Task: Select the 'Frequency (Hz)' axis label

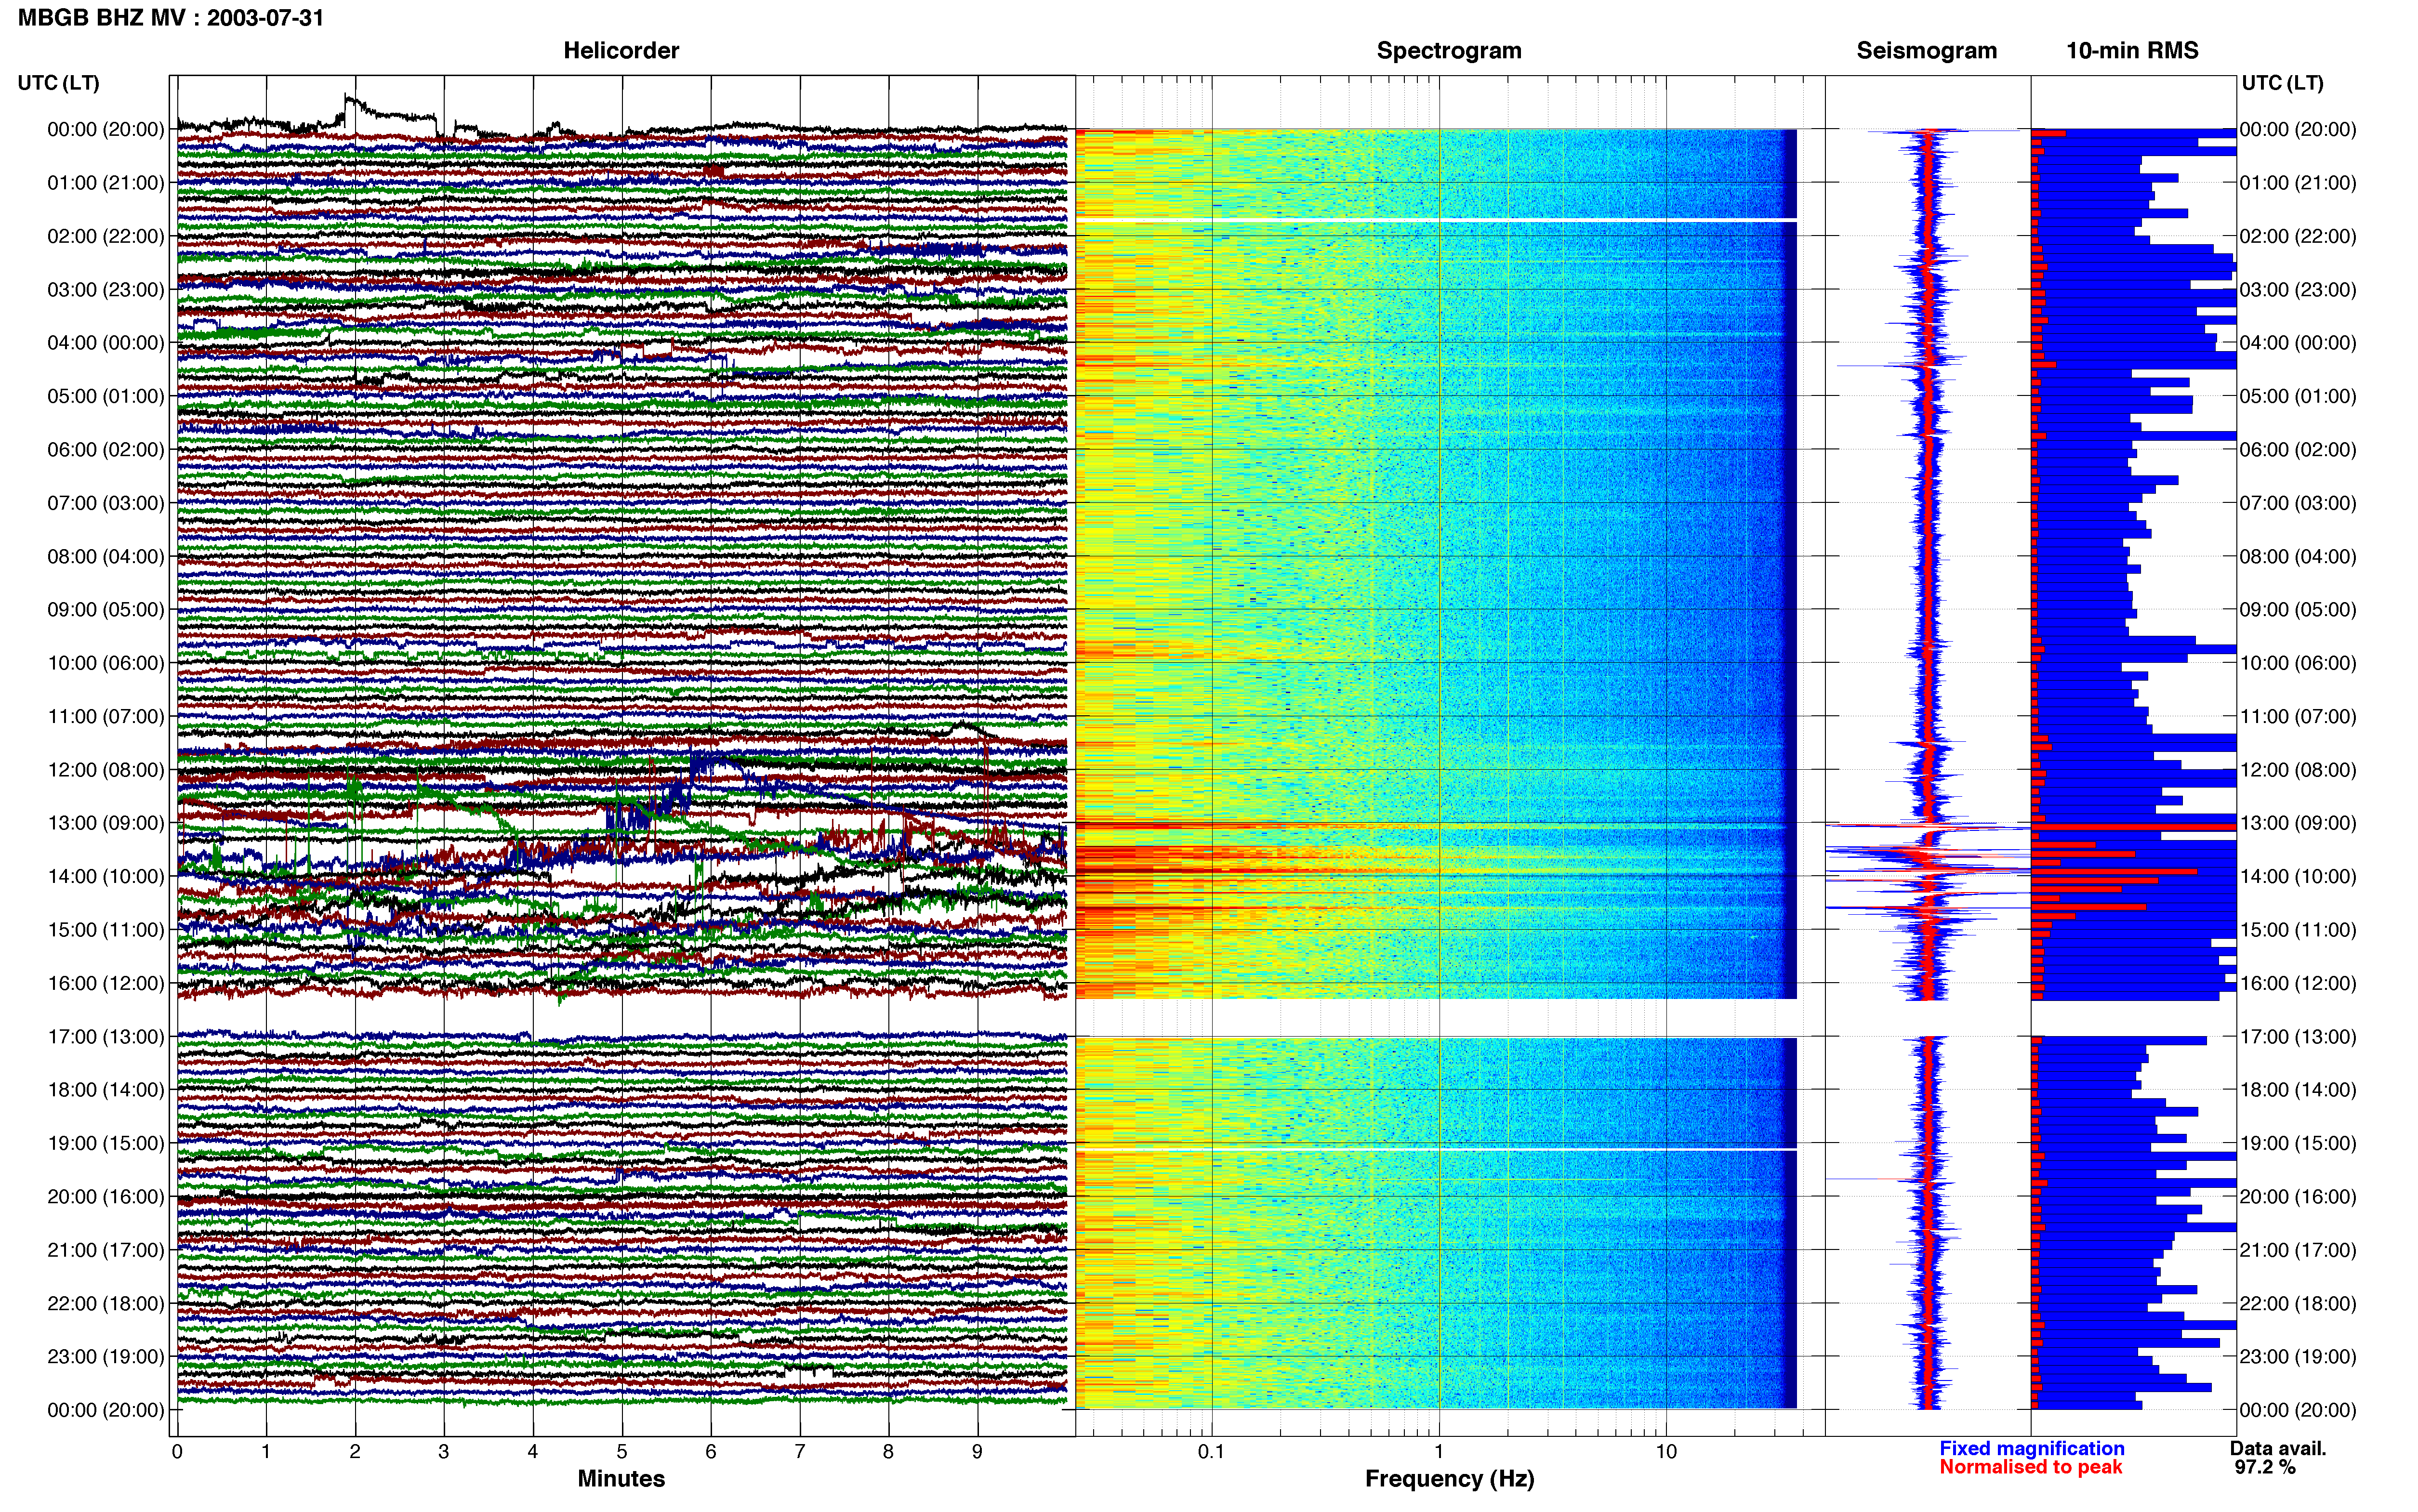Action: coord(1449,1479)
